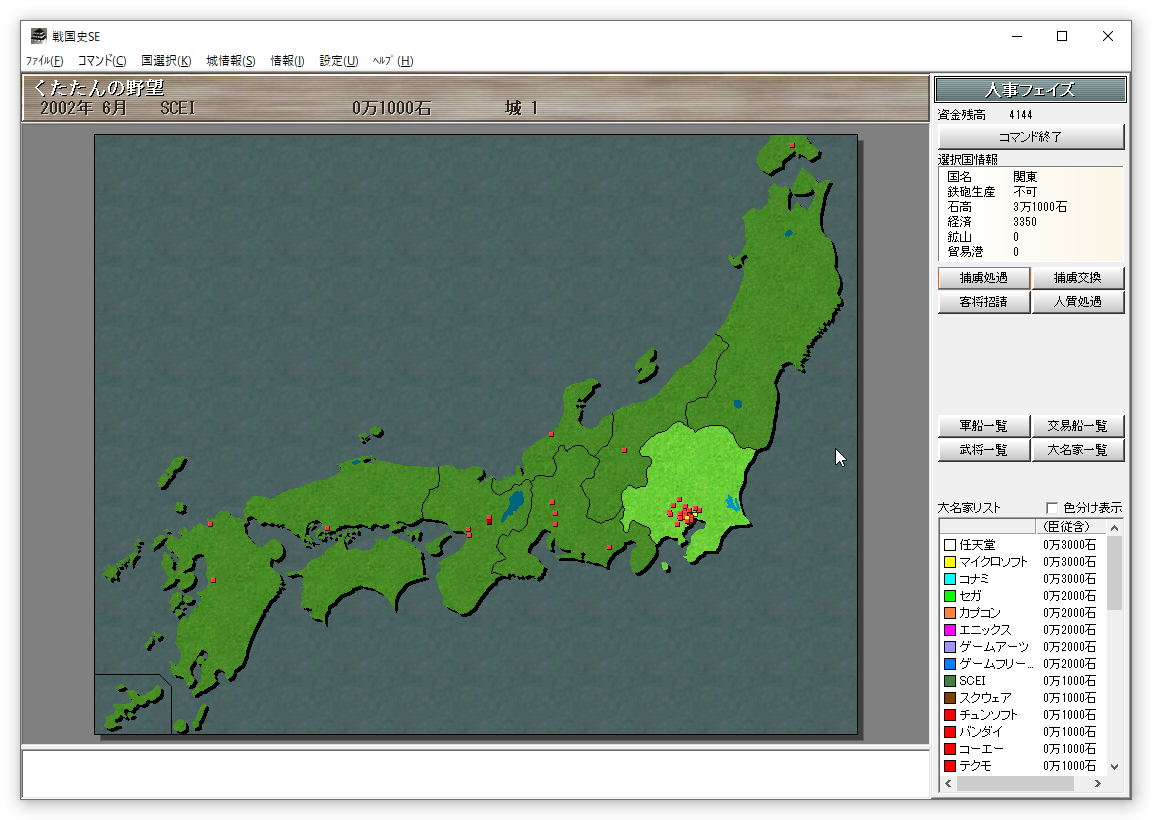The width and height of the screenshot is (1152, 820).
Task: Click the 捕虜処遇 button
Action: pyautogui.click(x=983, y=278)
